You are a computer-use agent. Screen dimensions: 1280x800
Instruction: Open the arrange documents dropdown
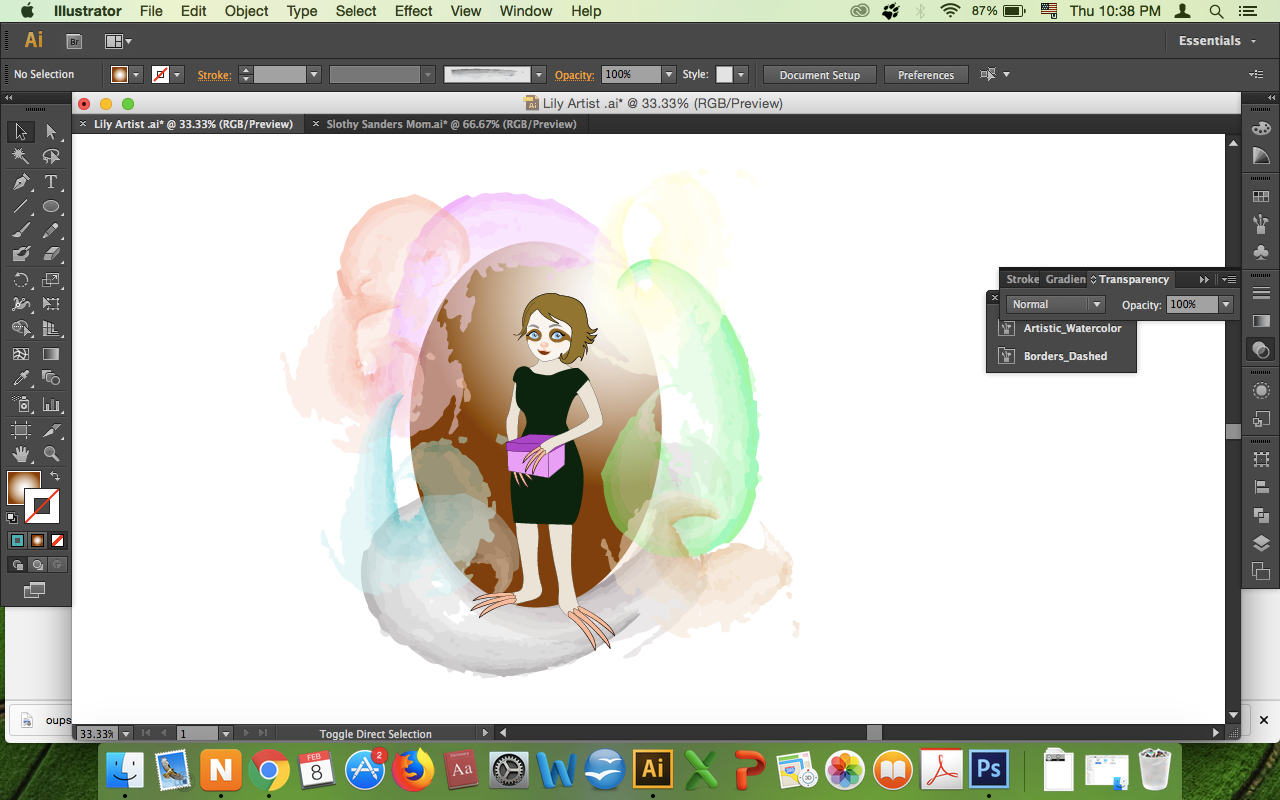119,41
